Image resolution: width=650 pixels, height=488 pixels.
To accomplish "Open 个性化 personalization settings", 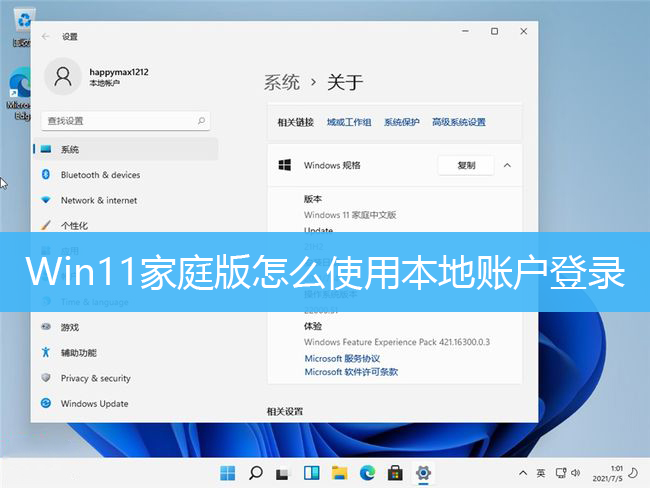I will (74, 226).
